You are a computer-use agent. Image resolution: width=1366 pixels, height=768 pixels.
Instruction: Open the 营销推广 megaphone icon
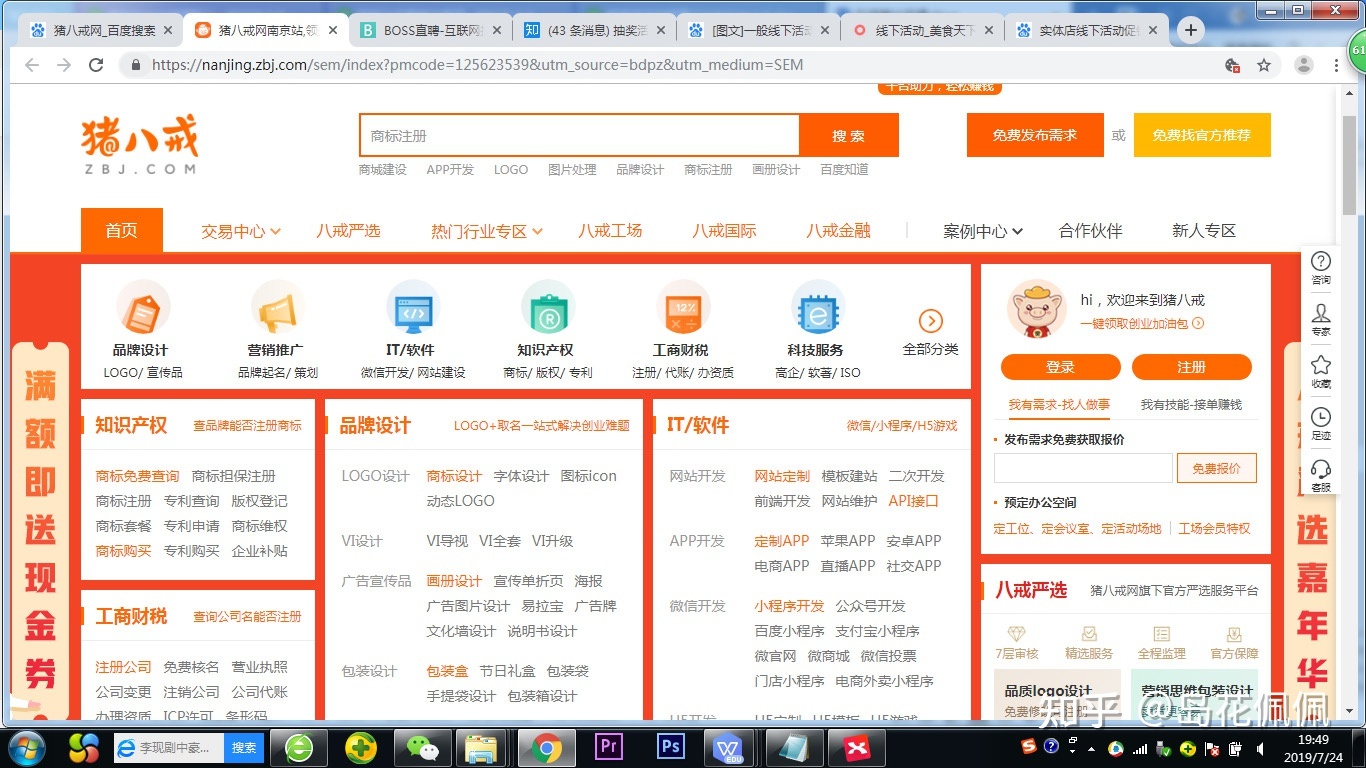point(277,308)
